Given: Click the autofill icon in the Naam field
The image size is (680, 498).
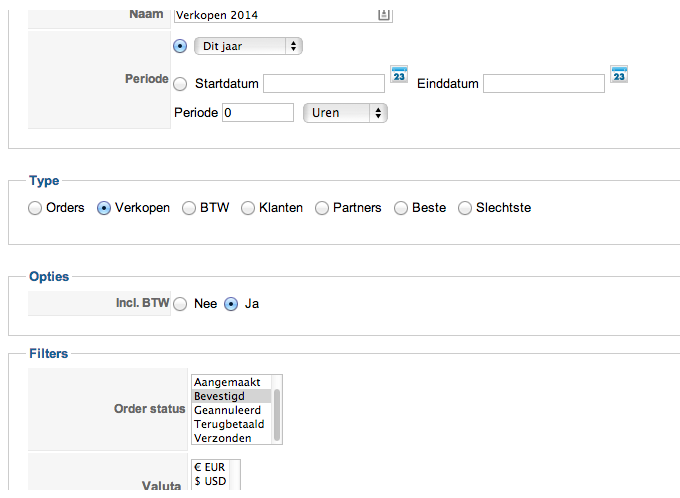Looking at the screenshot, I should pyautogui.click(x=384, y=15).
